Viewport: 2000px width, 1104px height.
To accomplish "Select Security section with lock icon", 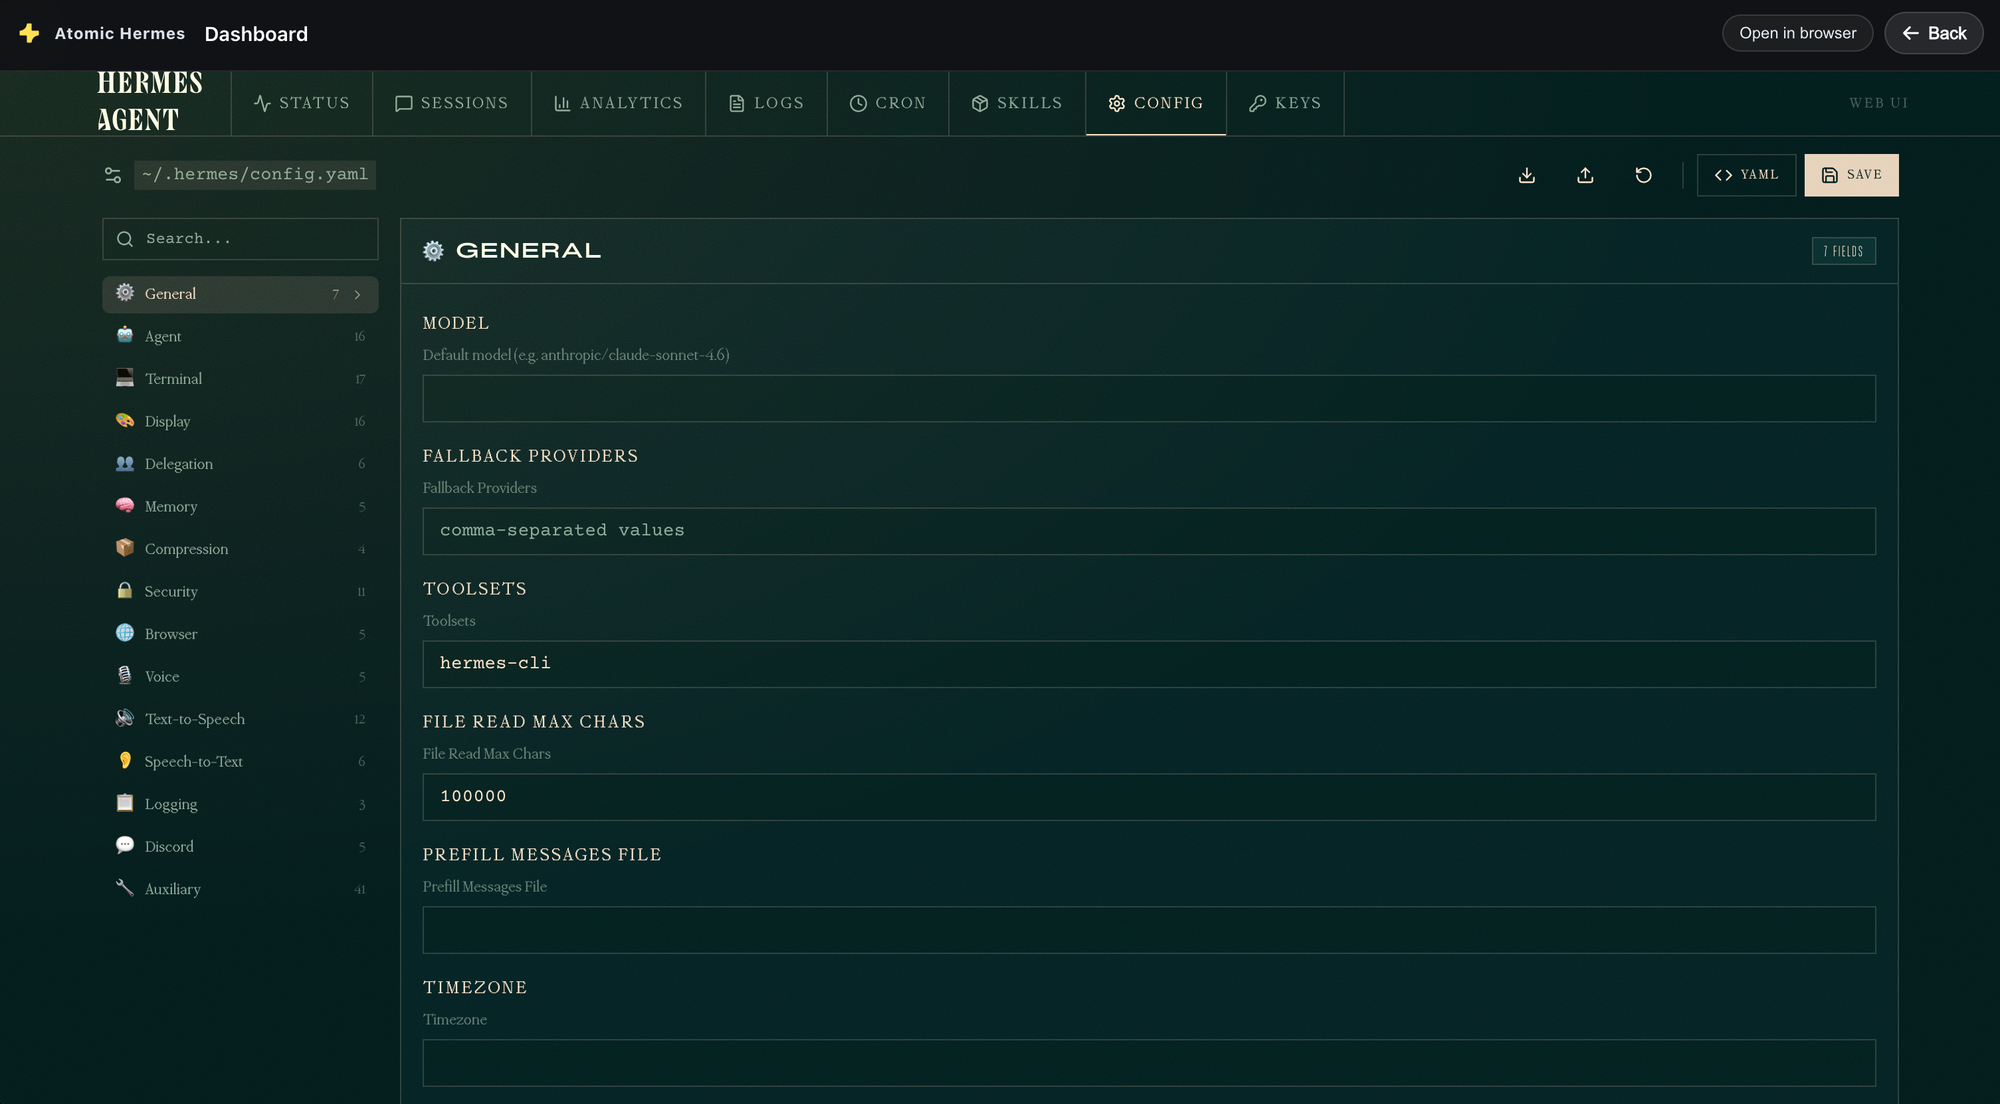I will 170,591.
